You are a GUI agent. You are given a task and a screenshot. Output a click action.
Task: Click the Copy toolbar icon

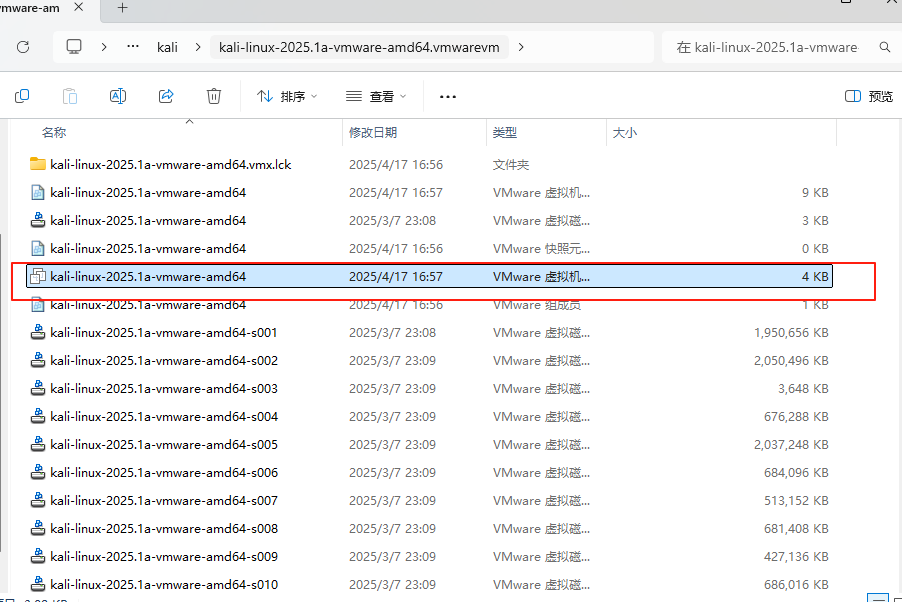[x=22, y=96]
